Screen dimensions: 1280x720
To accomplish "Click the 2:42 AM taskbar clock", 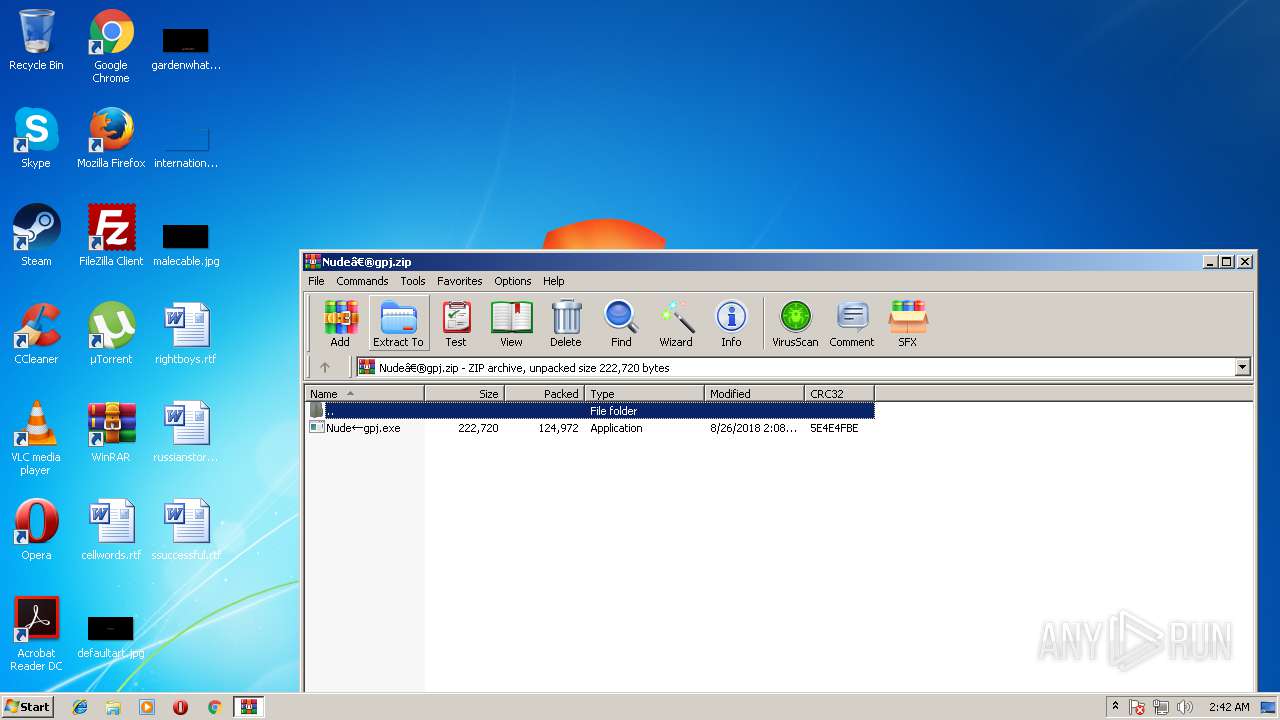I will [1229, 707].
